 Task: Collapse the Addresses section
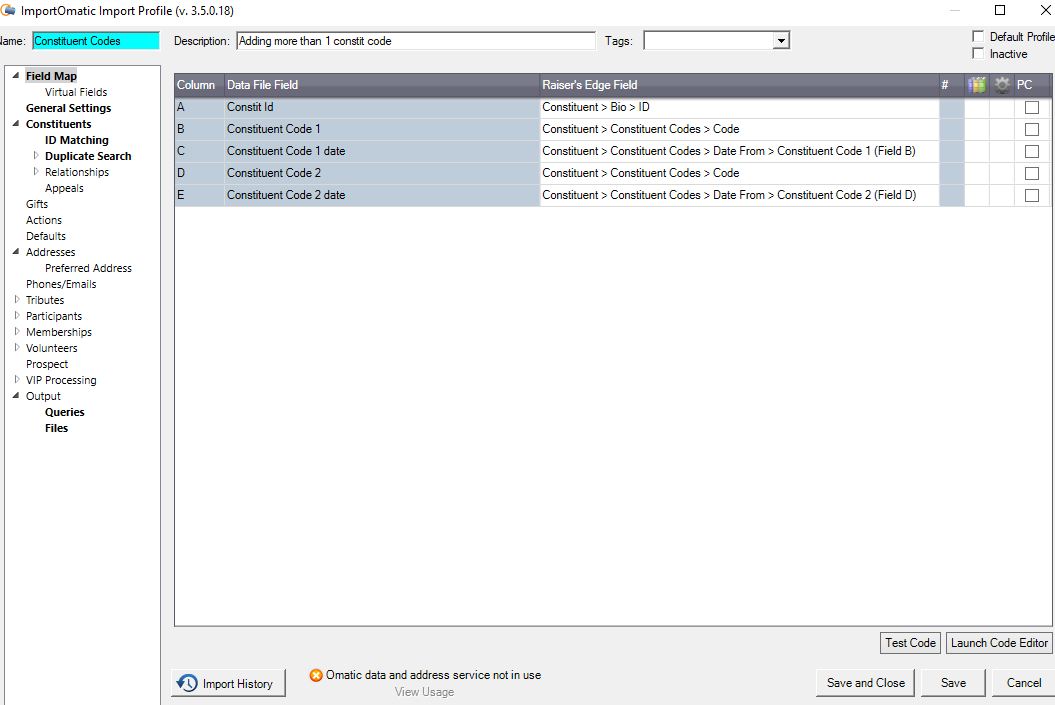click(x=14, y=252)
